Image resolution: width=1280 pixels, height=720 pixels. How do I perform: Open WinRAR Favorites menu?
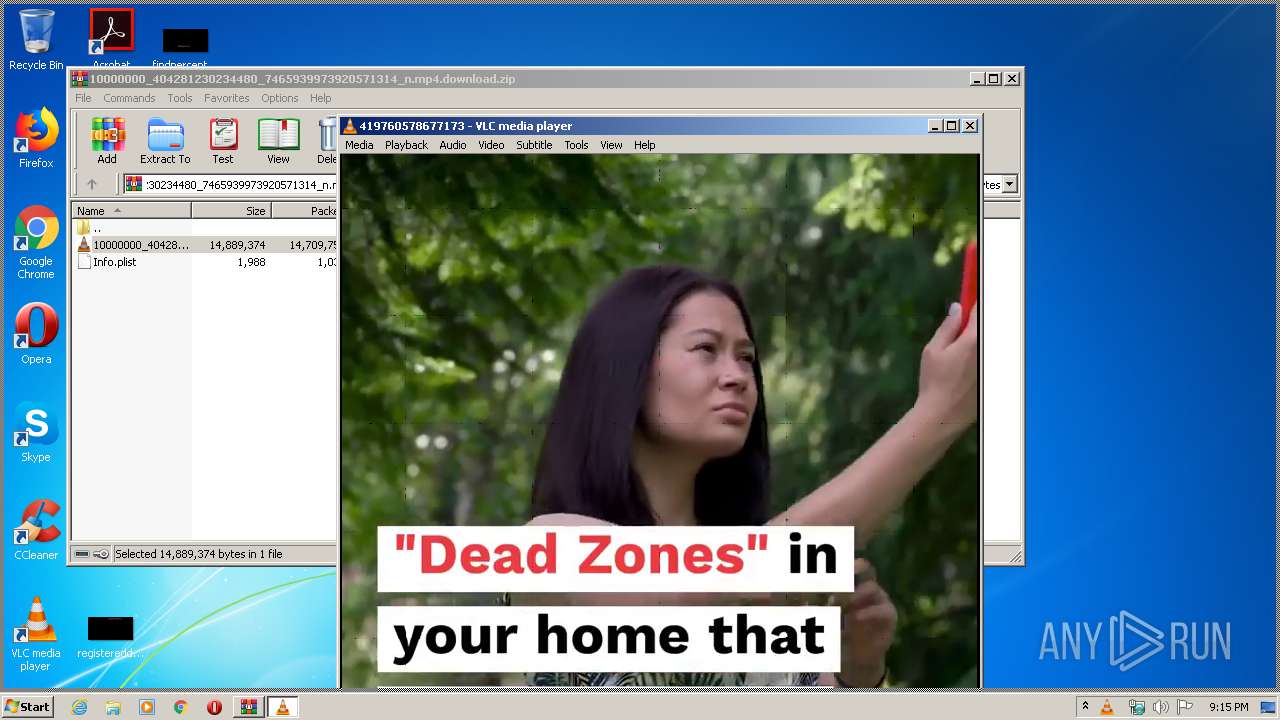click(x=227, y=98)
